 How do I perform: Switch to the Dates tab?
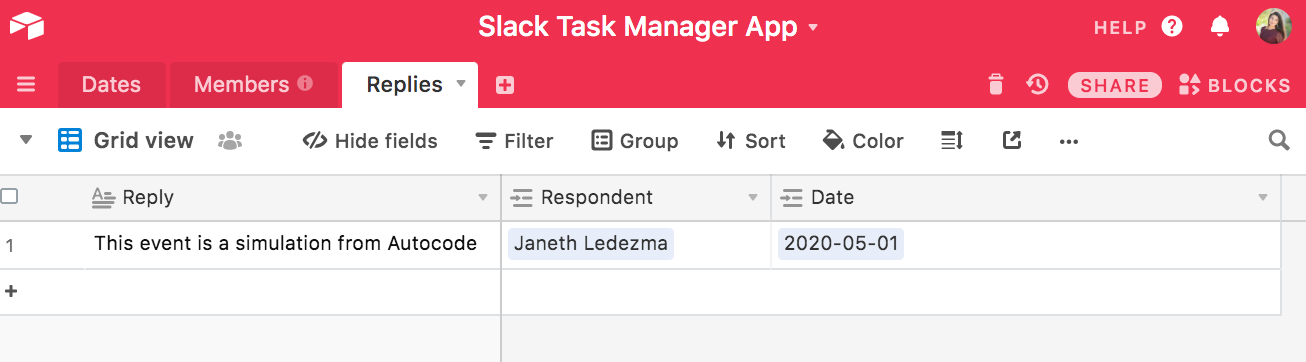[x=111, y=85]
